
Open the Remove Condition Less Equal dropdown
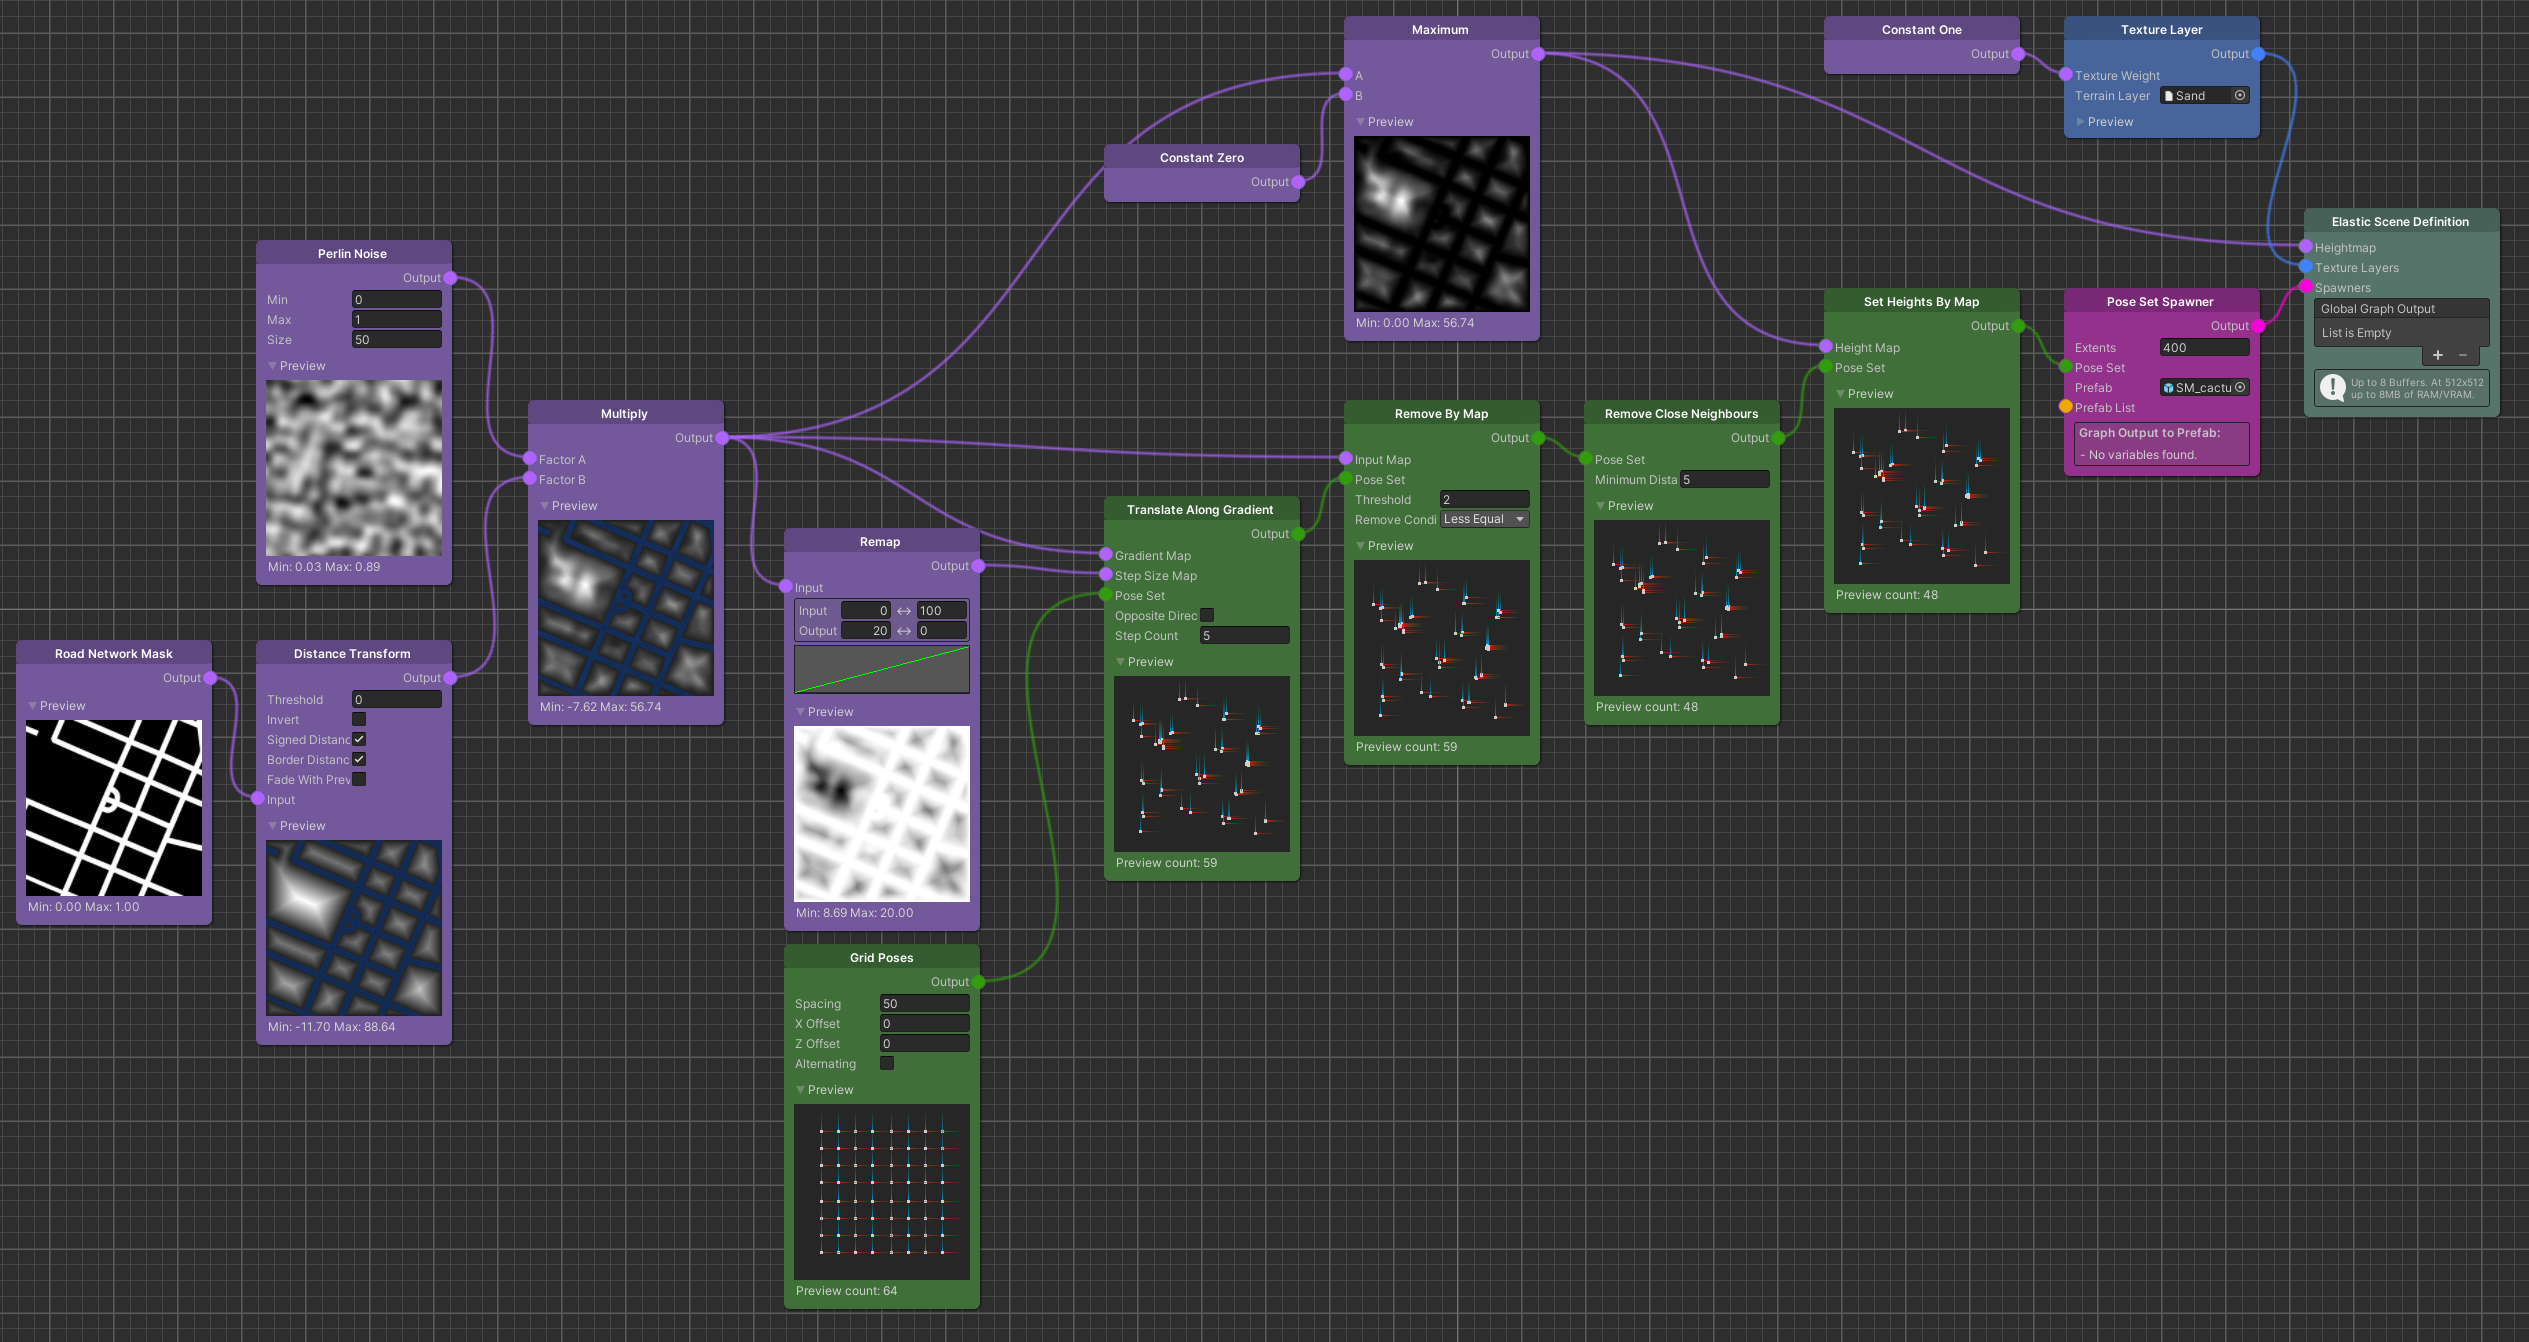click(x=1485, y=519)
